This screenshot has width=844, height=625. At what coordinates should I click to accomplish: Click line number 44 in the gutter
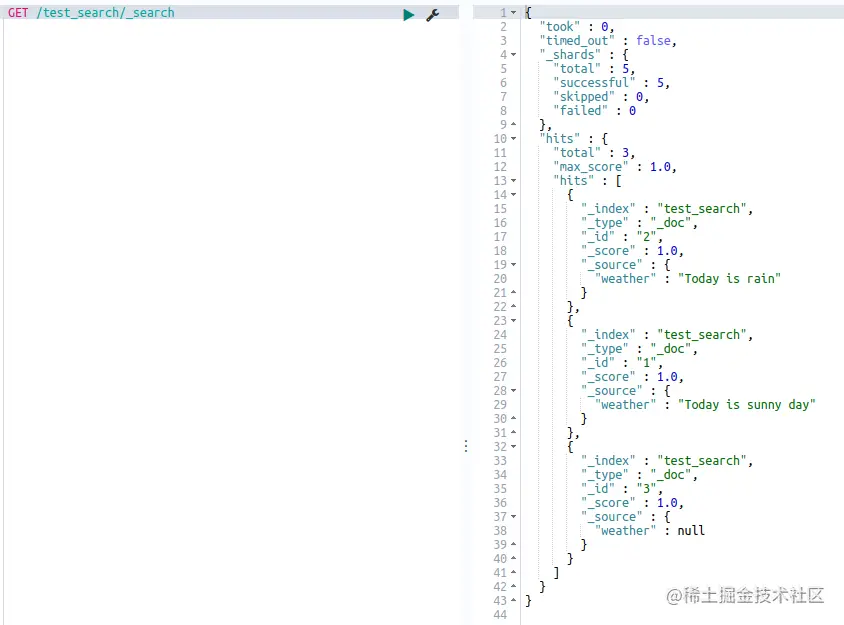point(500,614)
